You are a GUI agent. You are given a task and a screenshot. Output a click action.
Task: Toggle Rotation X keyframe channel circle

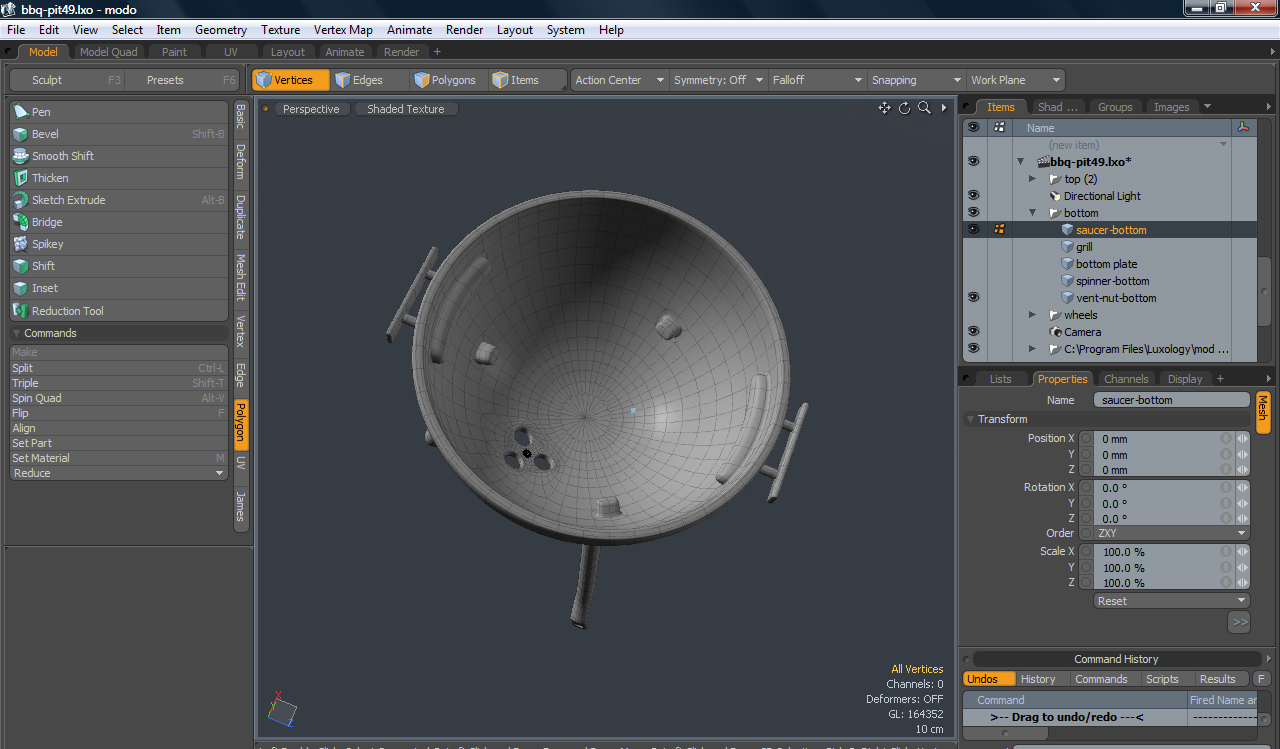1086,488
